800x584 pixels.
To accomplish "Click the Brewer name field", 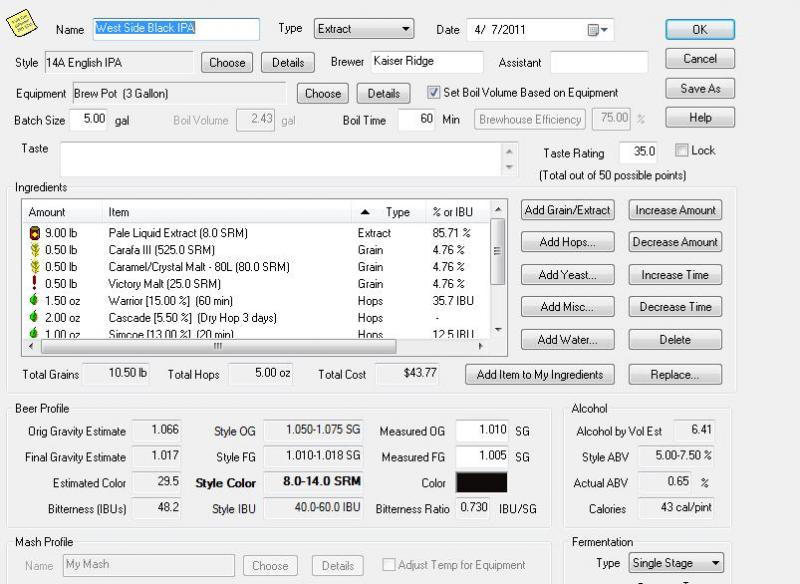I will click(427, 62).
